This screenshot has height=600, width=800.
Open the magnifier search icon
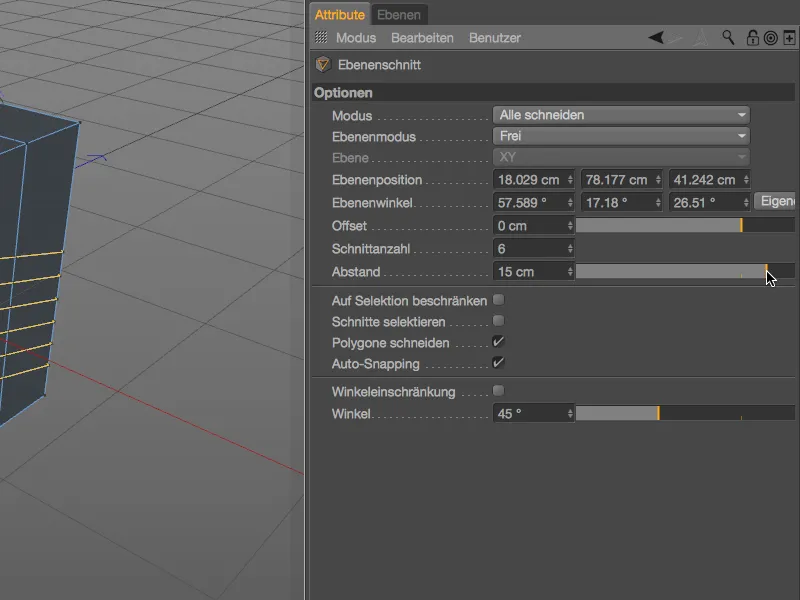729,38
